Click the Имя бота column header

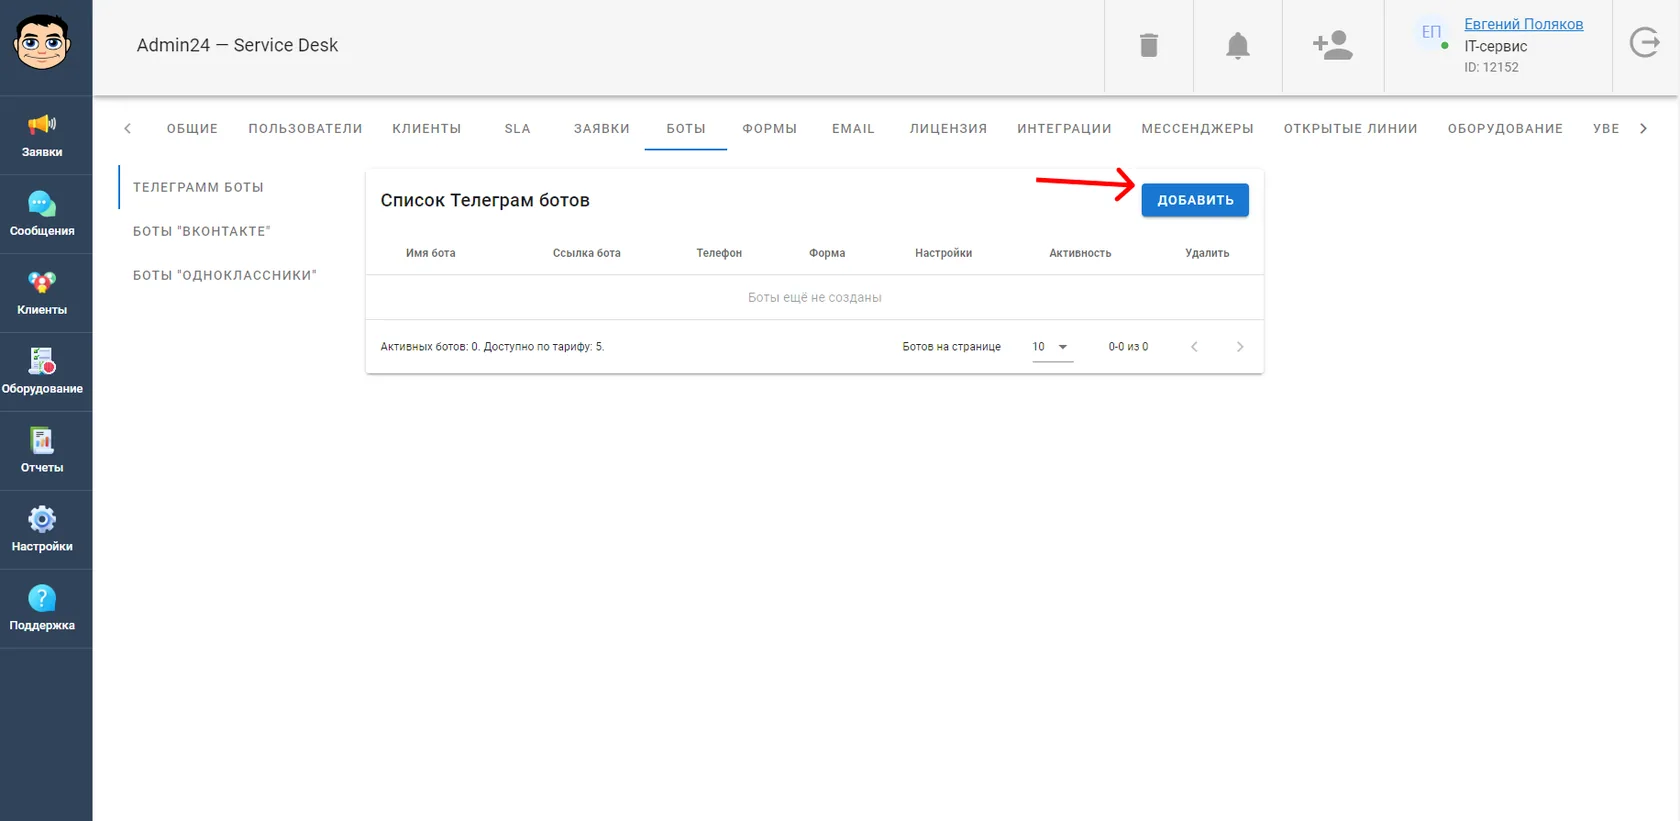[x=431, y=253]
